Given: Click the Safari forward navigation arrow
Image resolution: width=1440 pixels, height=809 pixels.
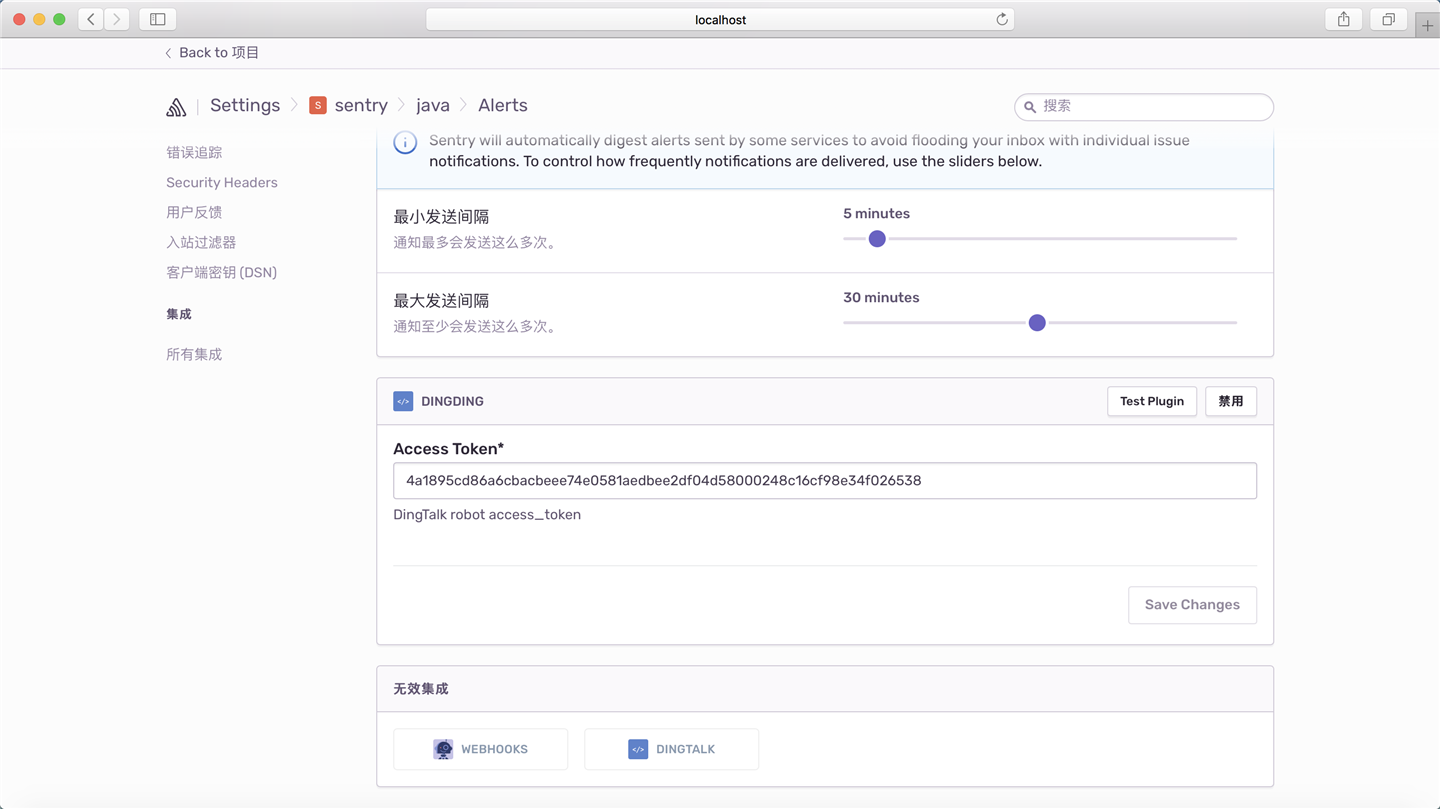Looking at the screenshot, I should point(117,19).
